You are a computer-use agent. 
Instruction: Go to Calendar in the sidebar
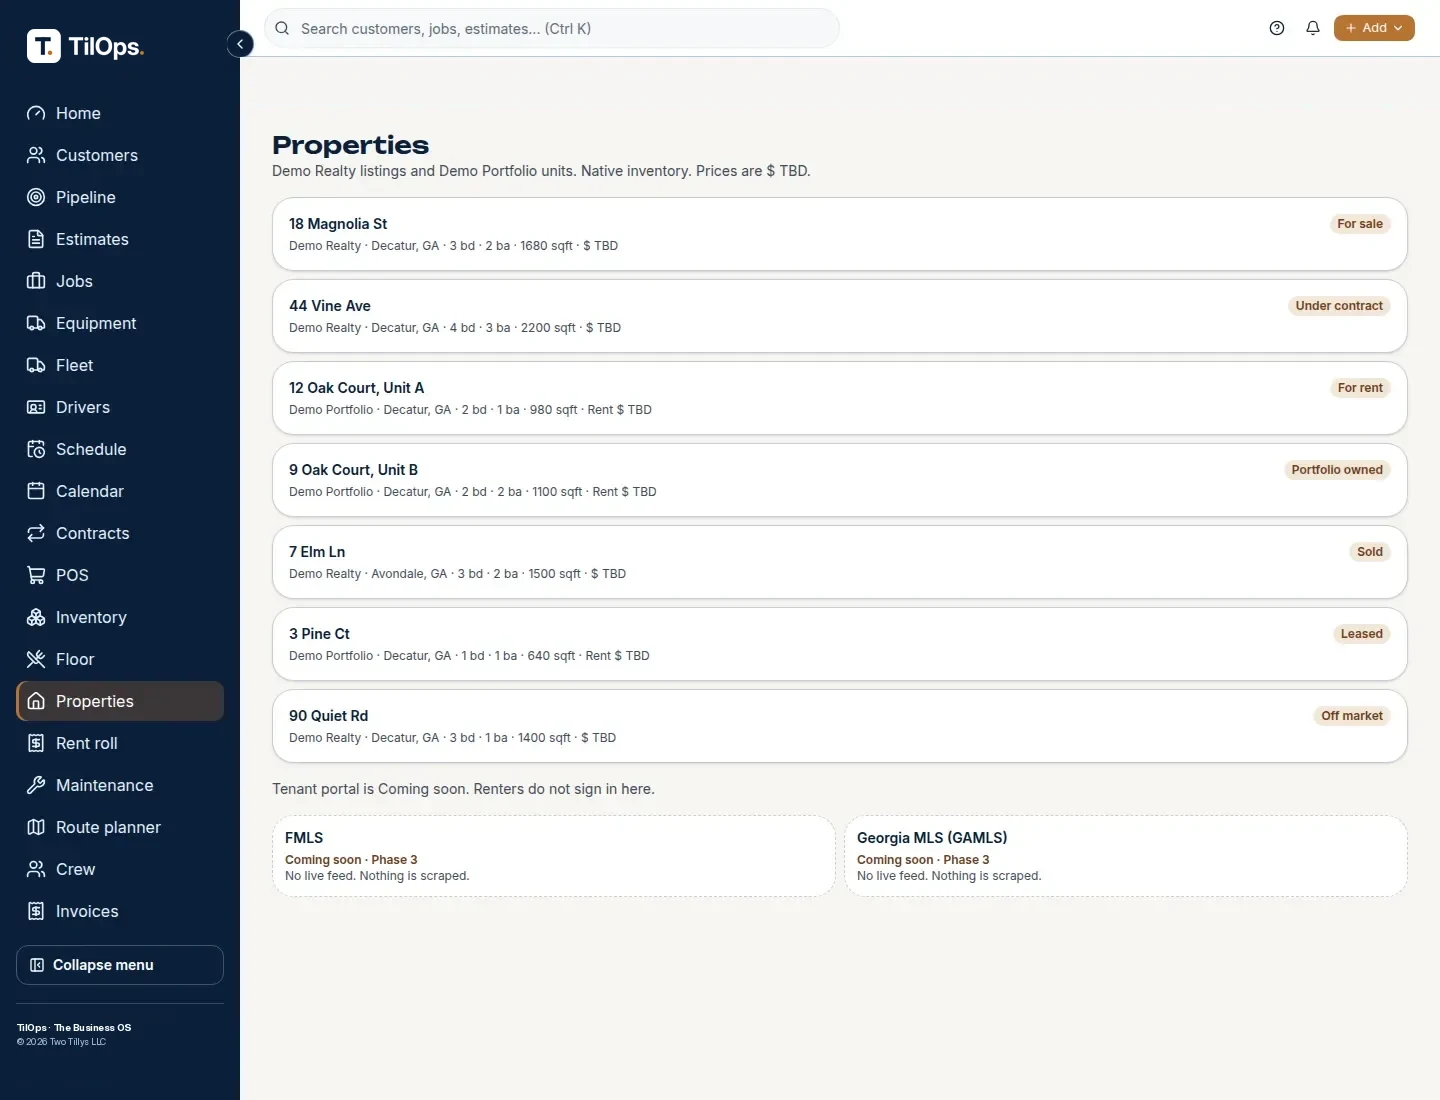[120, 491]
